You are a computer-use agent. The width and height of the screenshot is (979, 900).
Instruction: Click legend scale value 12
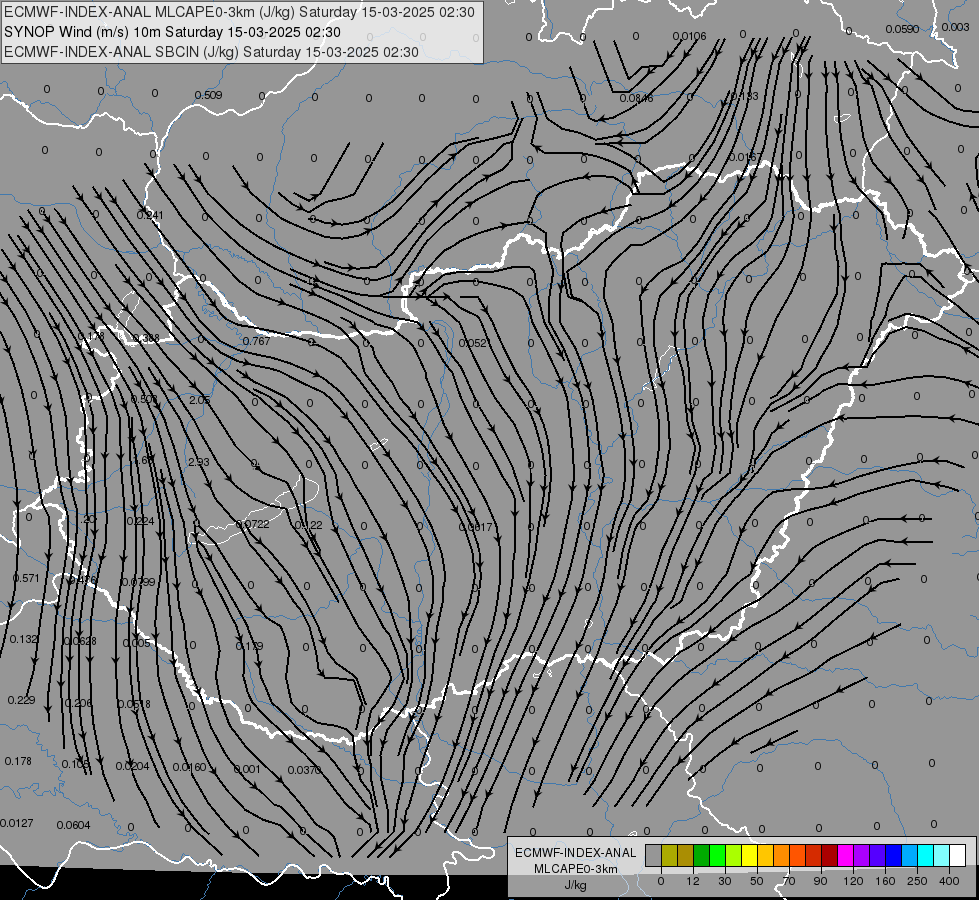pos(693,881)
